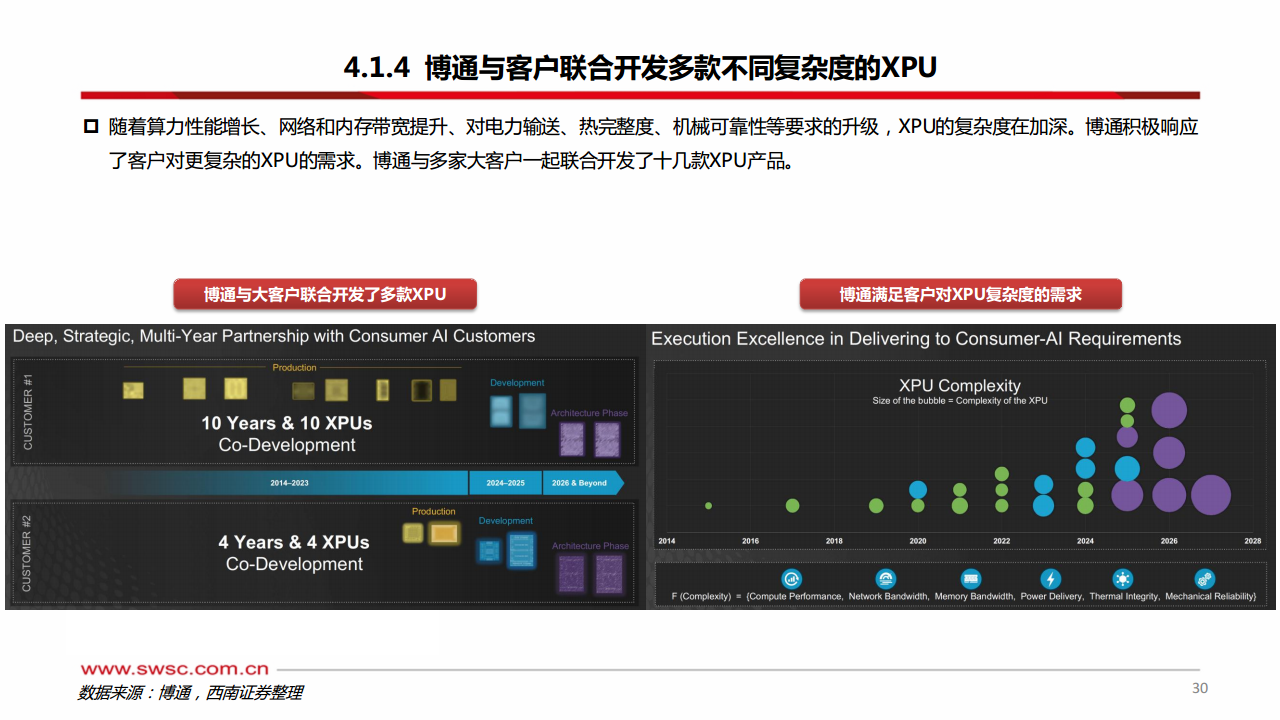This screenshot has width=1280, height=720.
Task: Click the heading 'Execution Excellence in Delivering to Consumer-AI Requirements'
Action: (916, 339)
